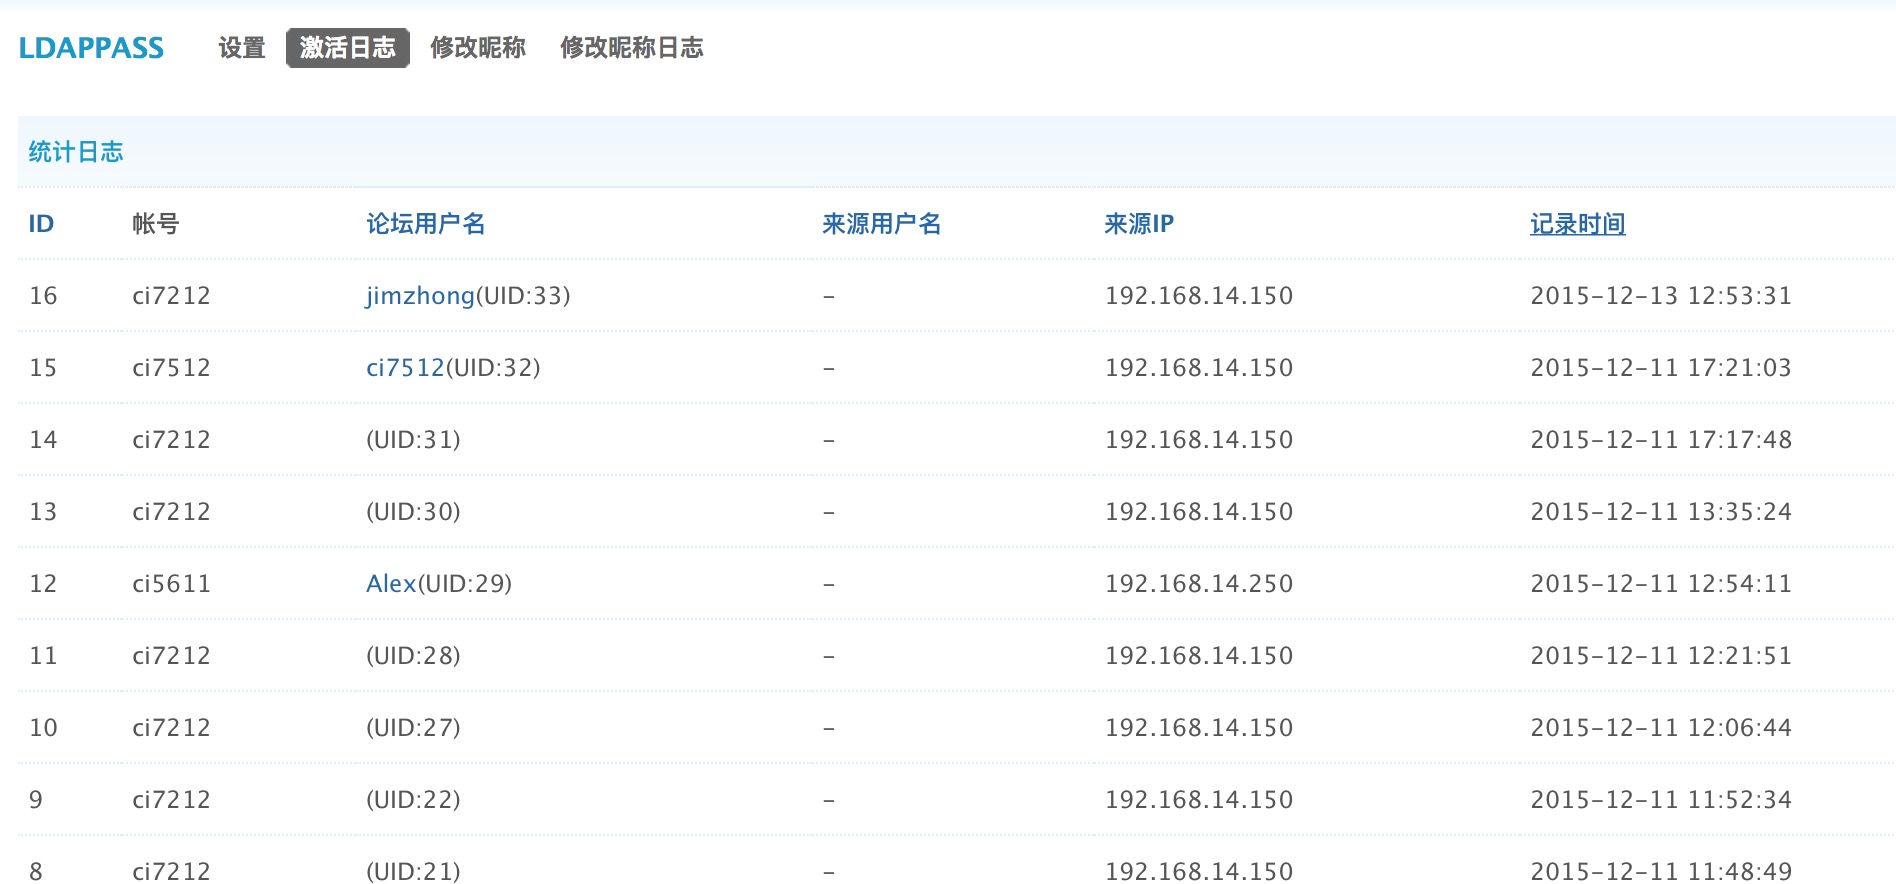Click IP 192.168.14.250 cell
The height and width of the screenshot is (884, 1896).
click(1199, 584)
